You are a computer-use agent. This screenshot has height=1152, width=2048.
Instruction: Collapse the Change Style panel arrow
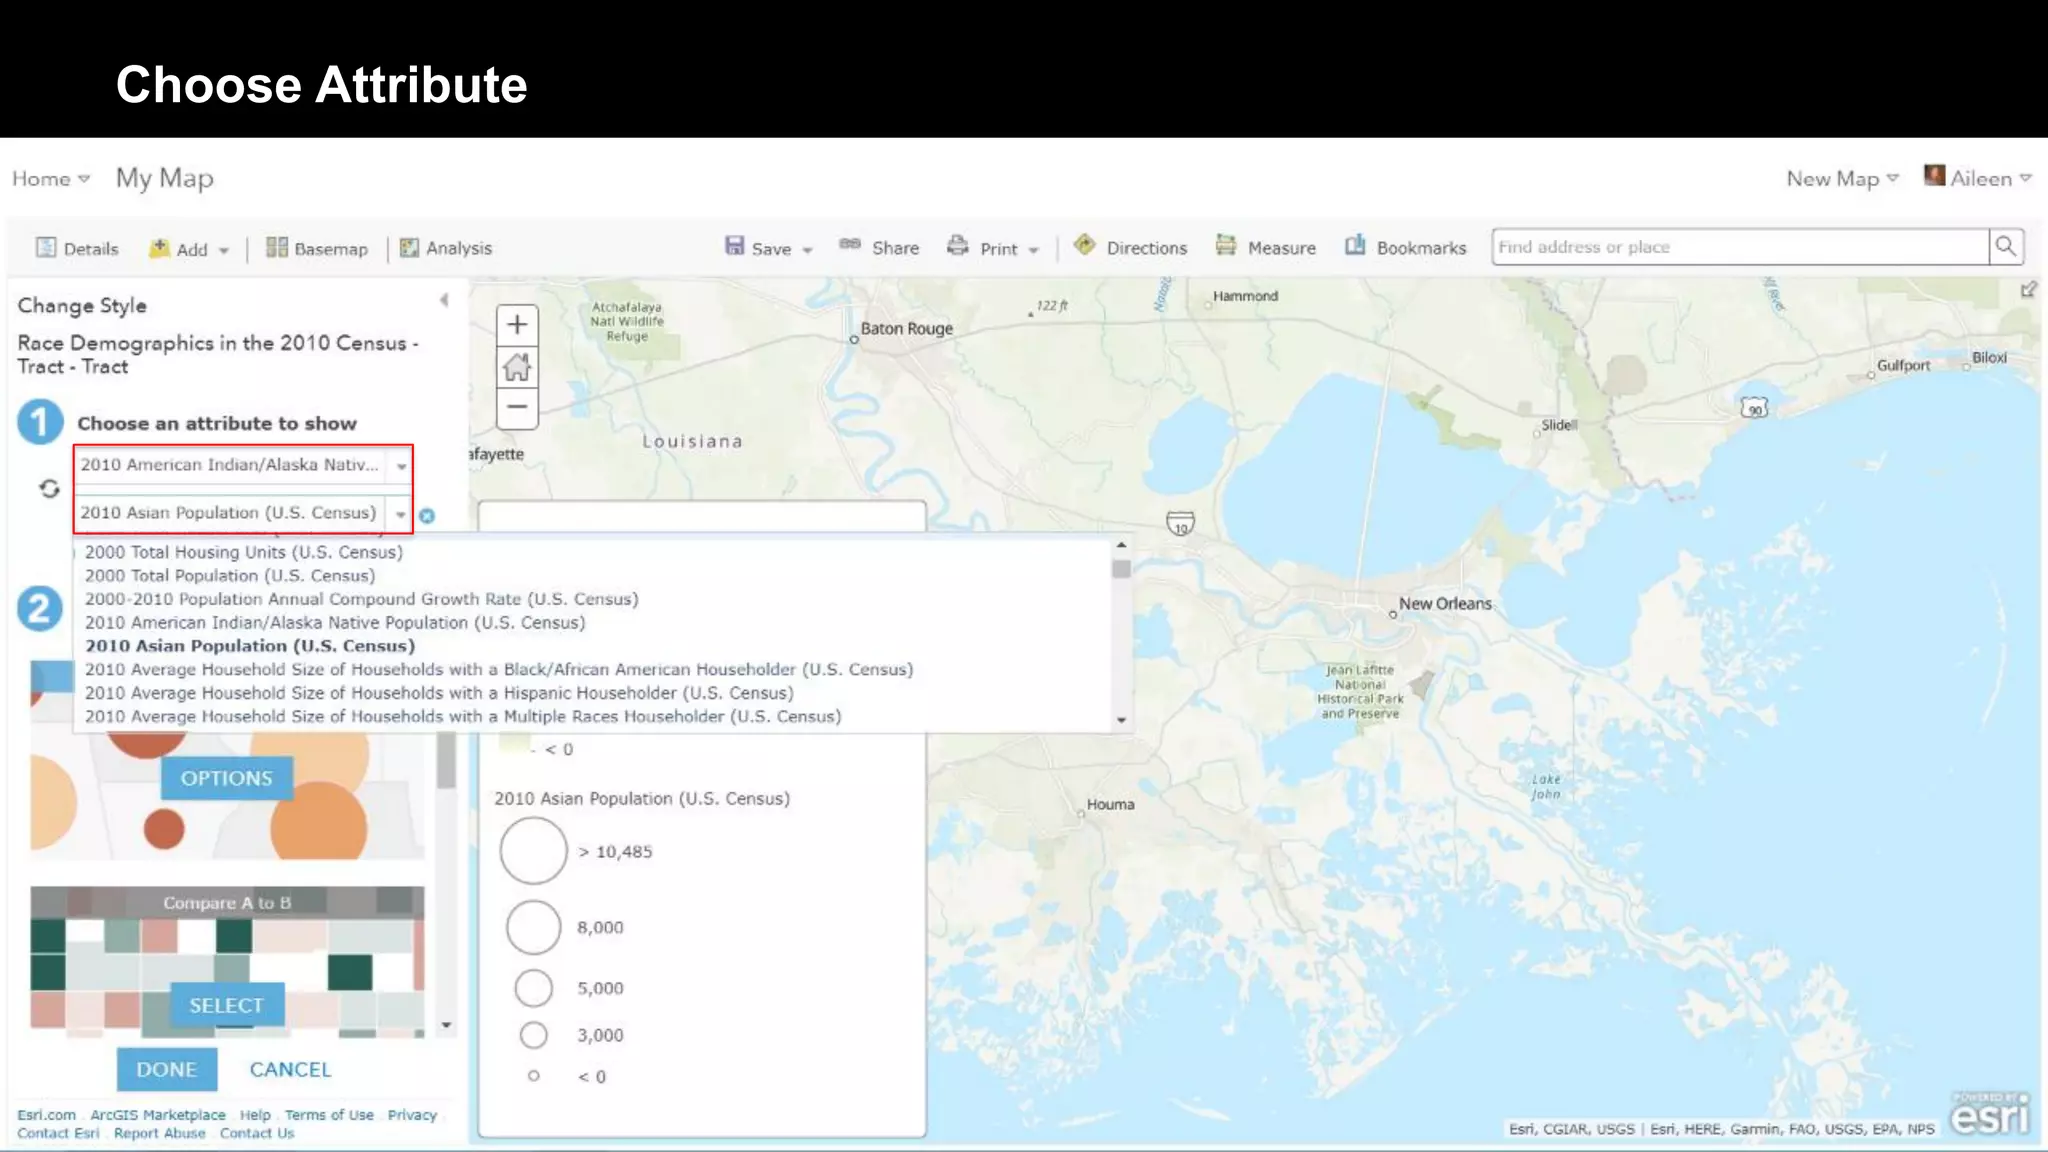click(444, 300)
